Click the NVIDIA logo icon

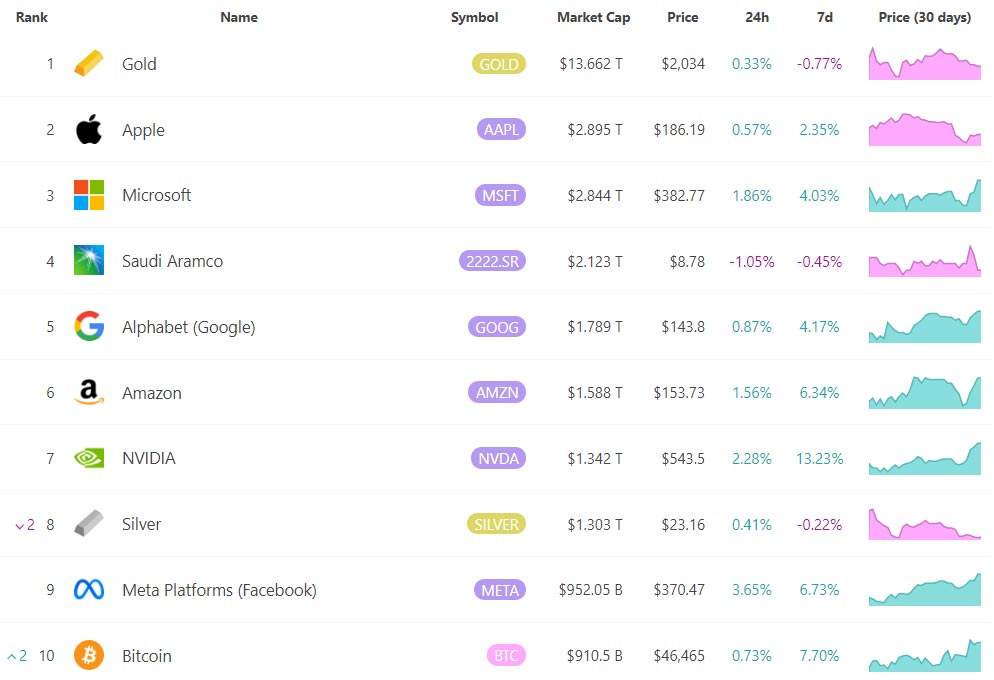(x=89, y=458)
